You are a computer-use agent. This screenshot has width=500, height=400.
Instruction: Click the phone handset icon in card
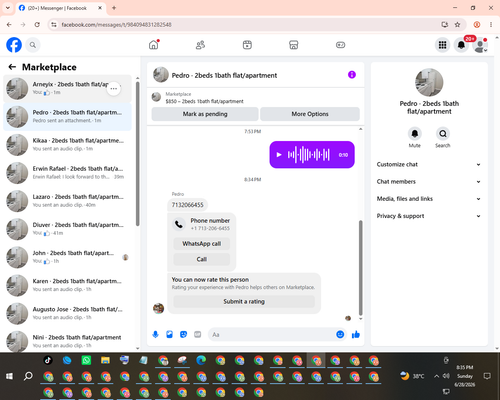(x=179, y=224)
